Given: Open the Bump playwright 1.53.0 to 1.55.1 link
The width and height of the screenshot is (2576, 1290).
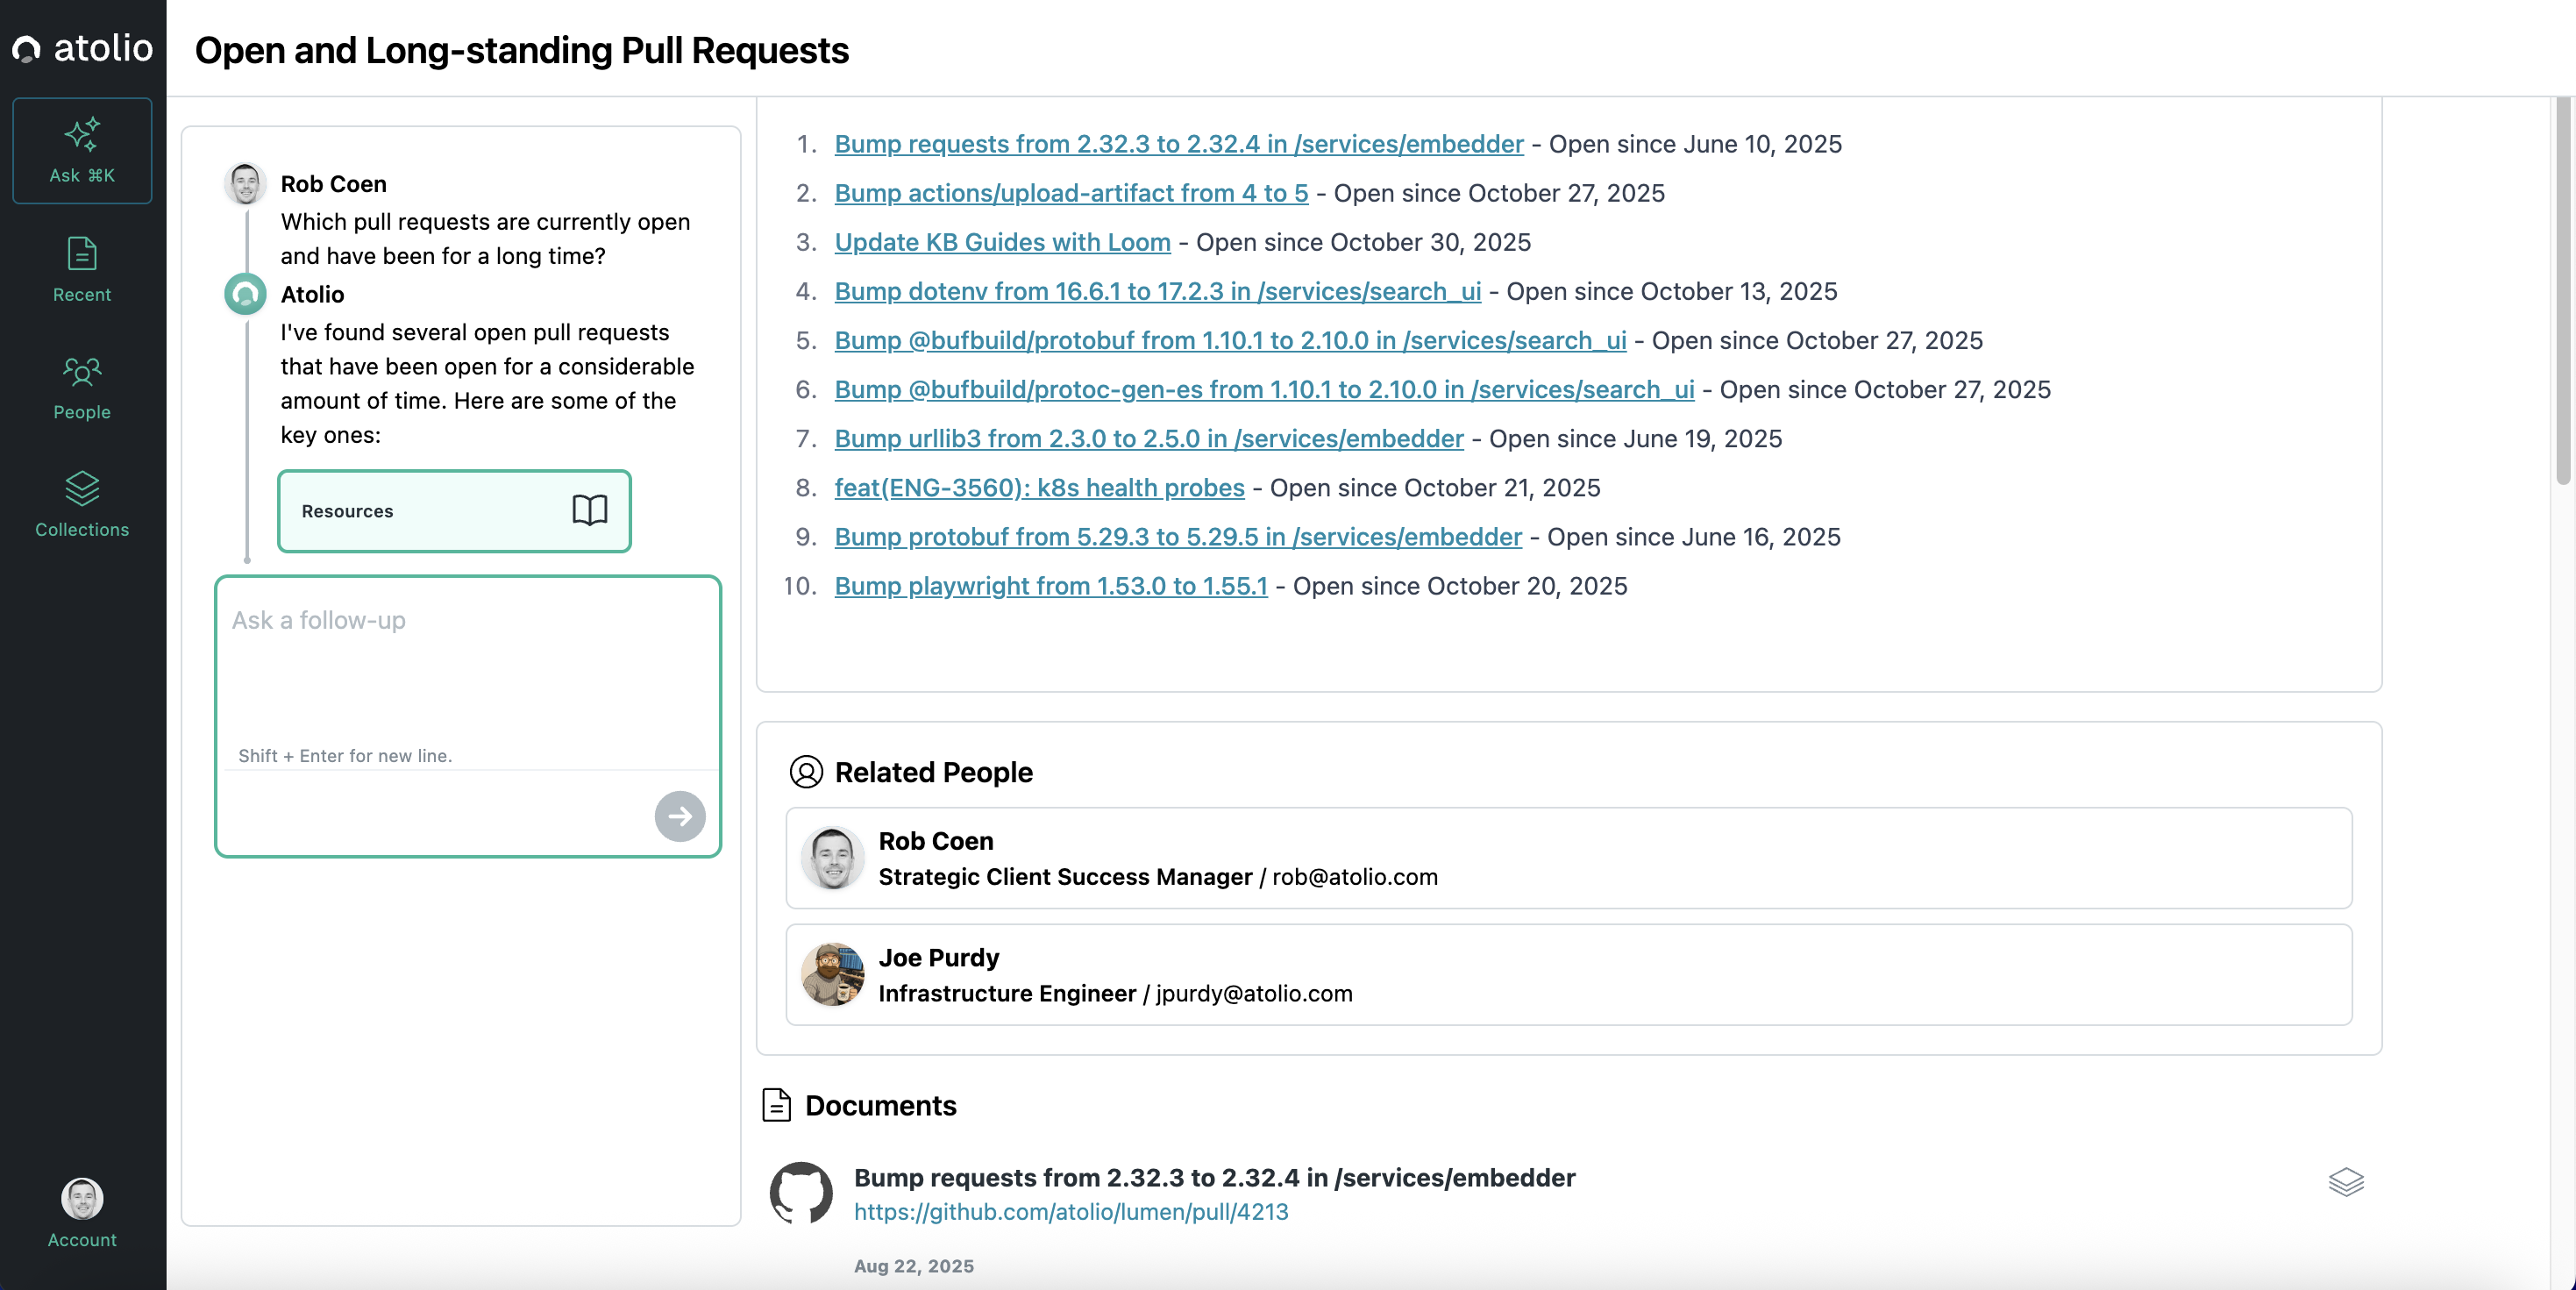Looking at the screenshot, I should (1050, 586).
